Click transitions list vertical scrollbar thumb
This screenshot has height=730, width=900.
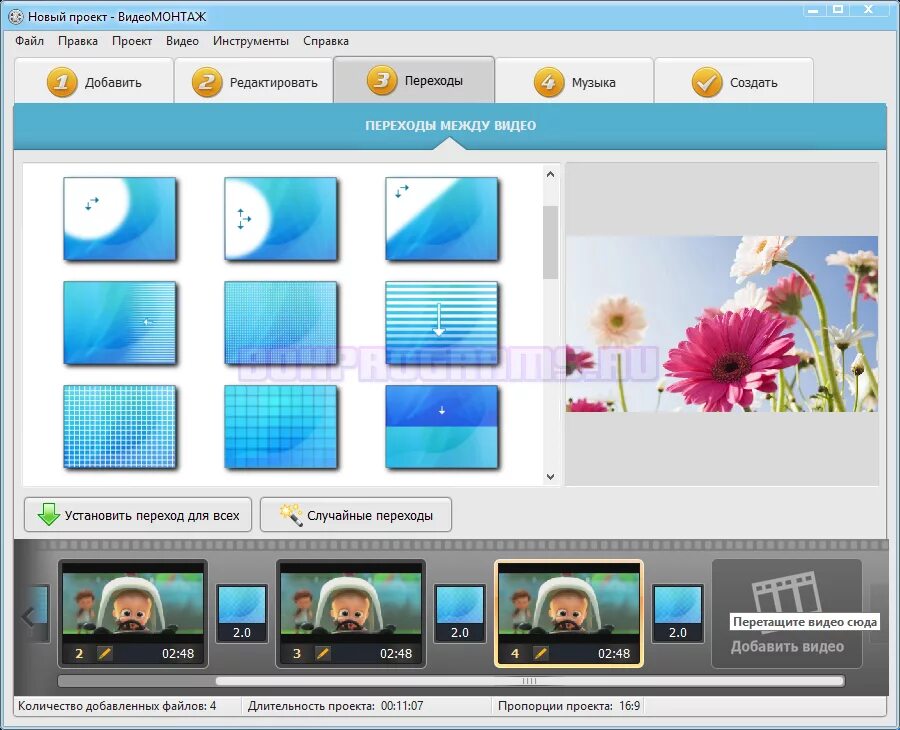(x=550, y=243)
